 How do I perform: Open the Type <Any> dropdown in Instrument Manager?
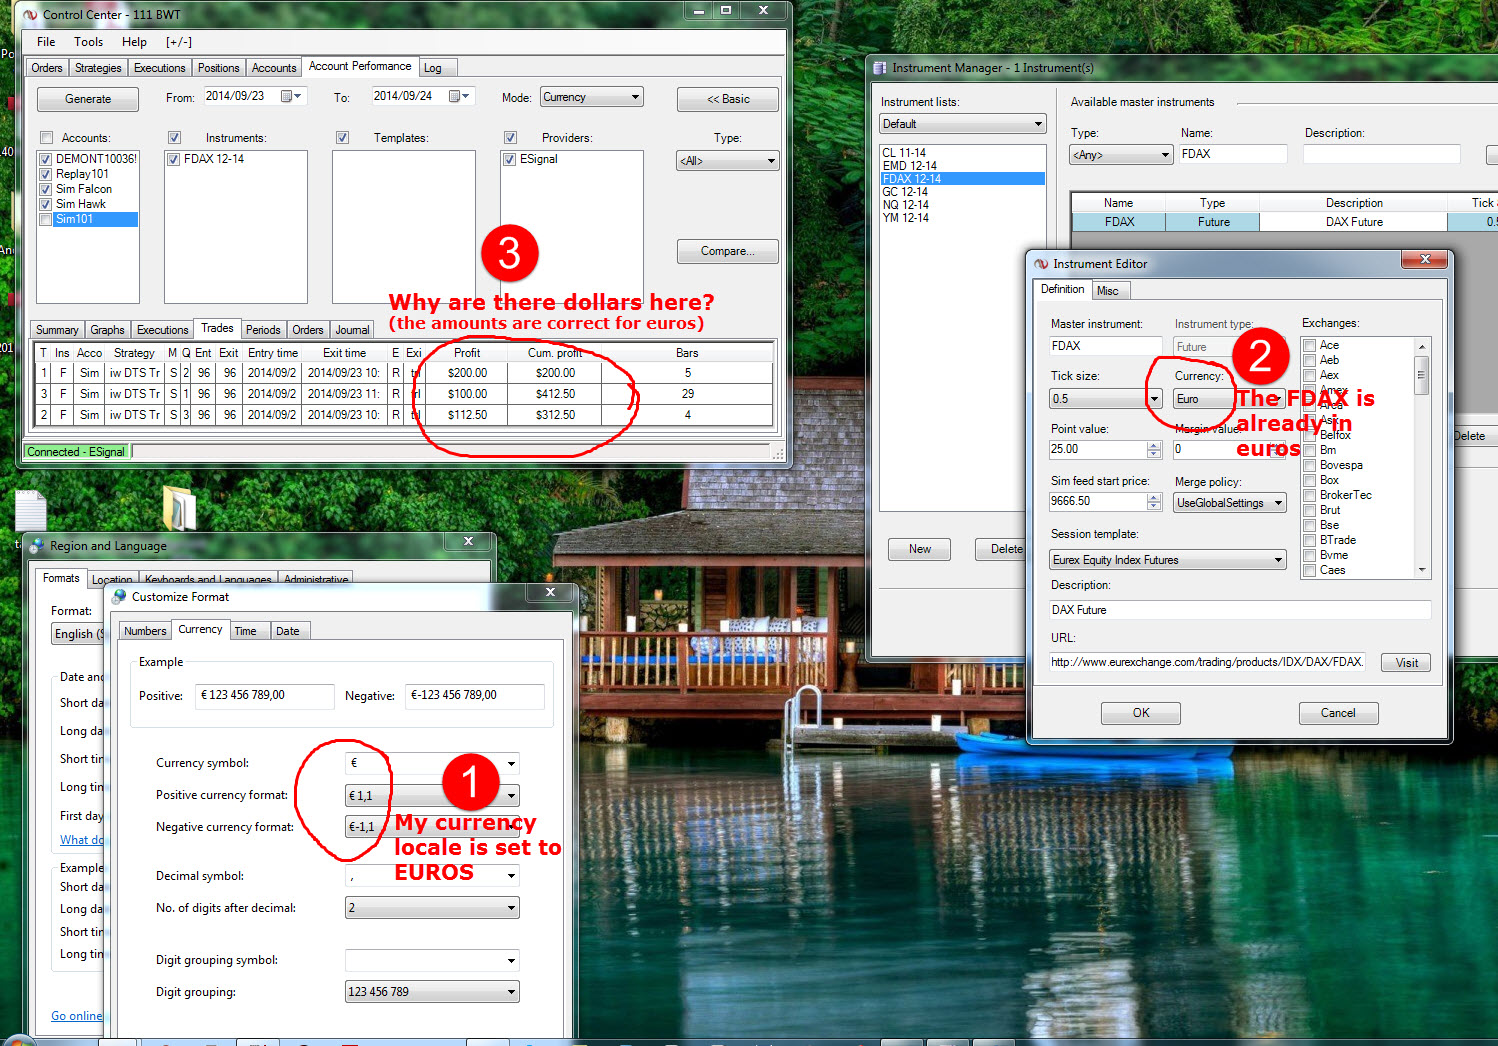(1121, 155)
